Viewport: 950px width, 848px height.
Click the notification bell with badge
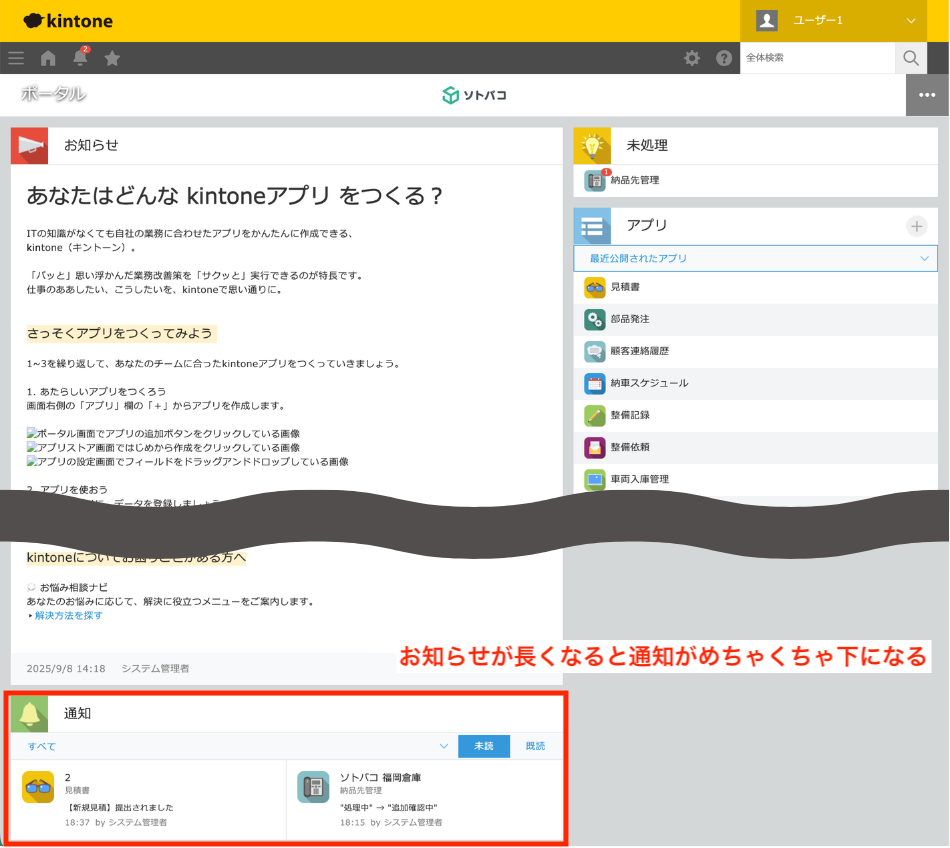[x=82, y=58]
